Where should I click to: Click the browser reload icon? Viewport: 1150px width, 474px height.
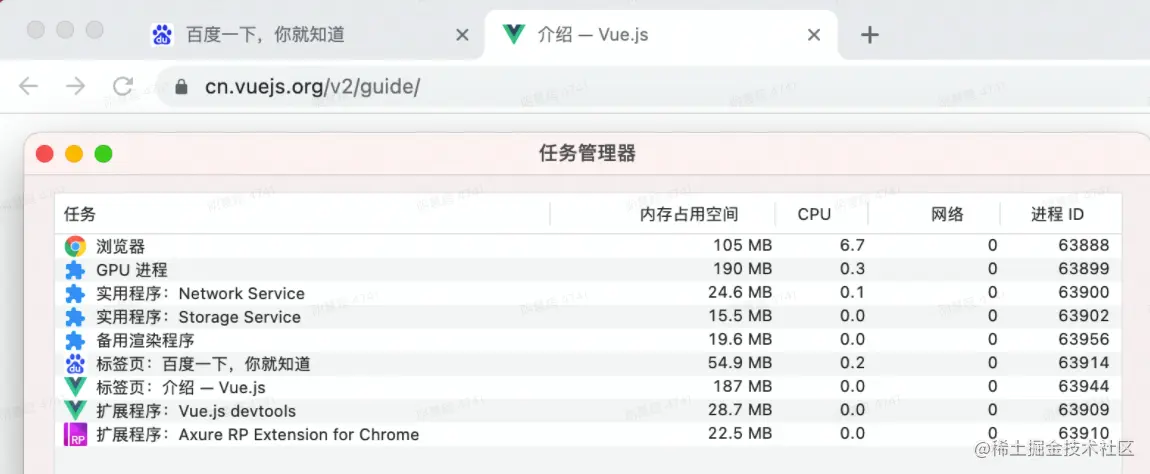[123, 87]
